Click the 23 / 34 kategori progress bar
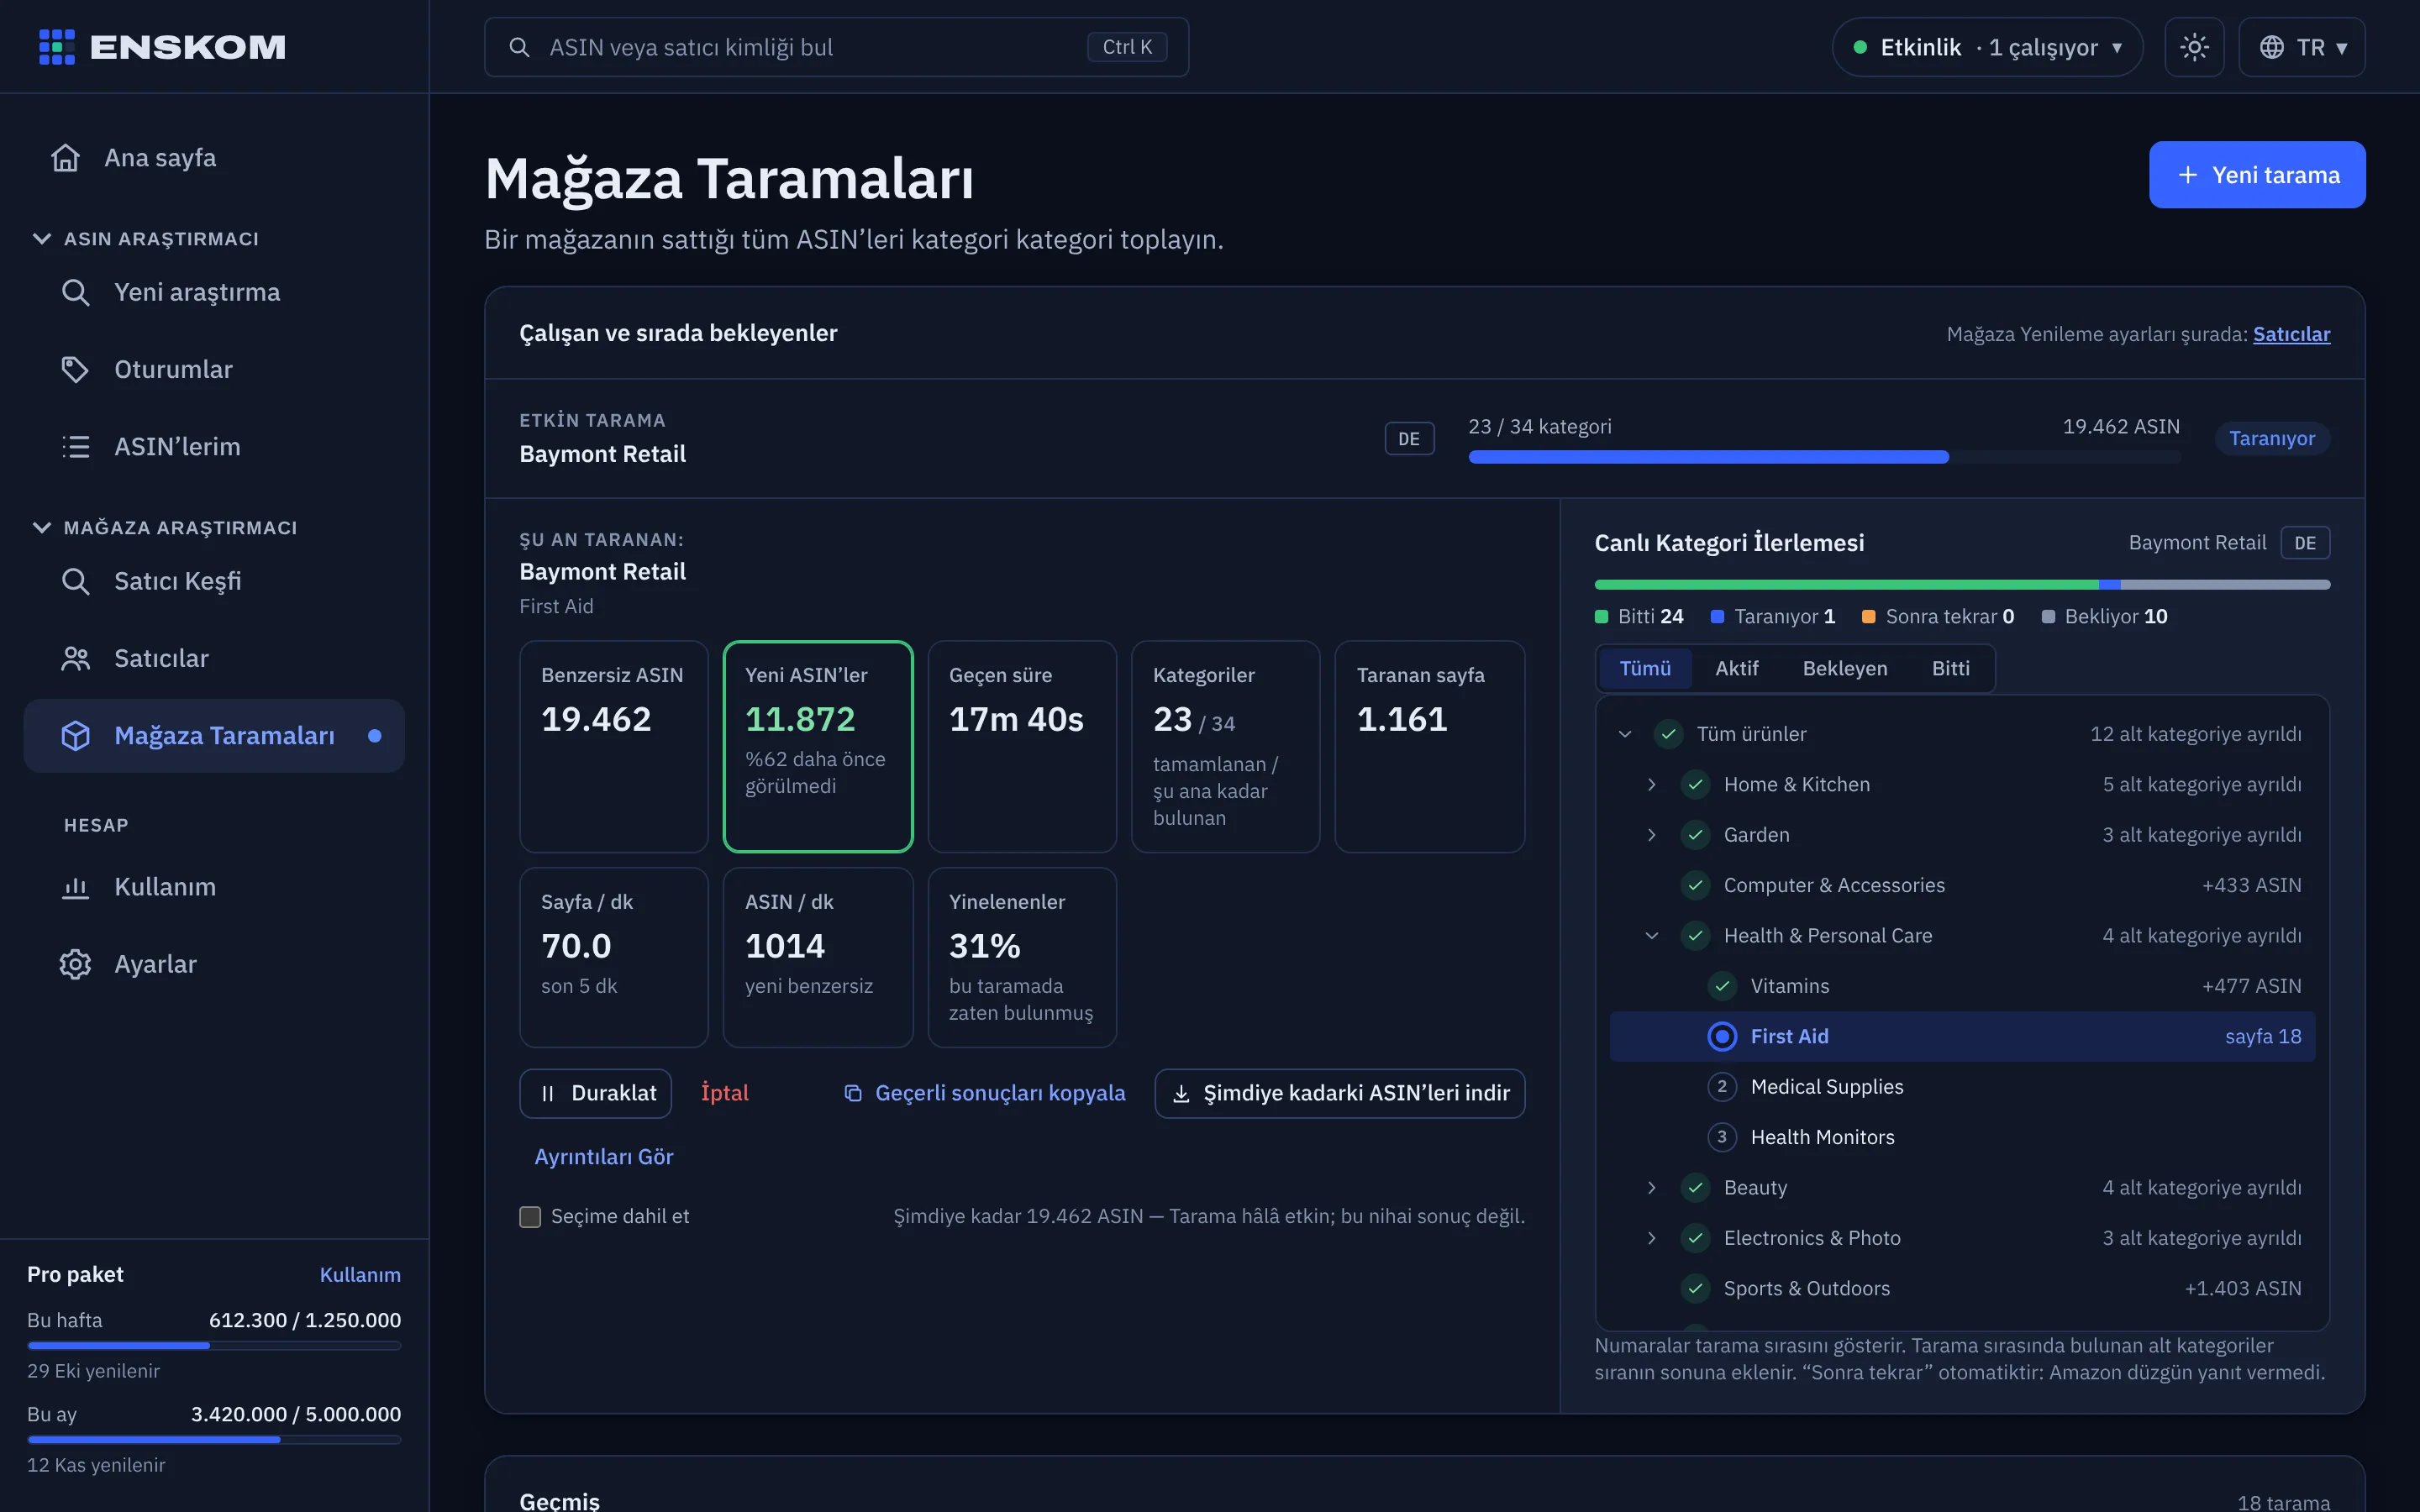The width and height of the screenshot is (2420, 1512). click(x=1824, y=457)
